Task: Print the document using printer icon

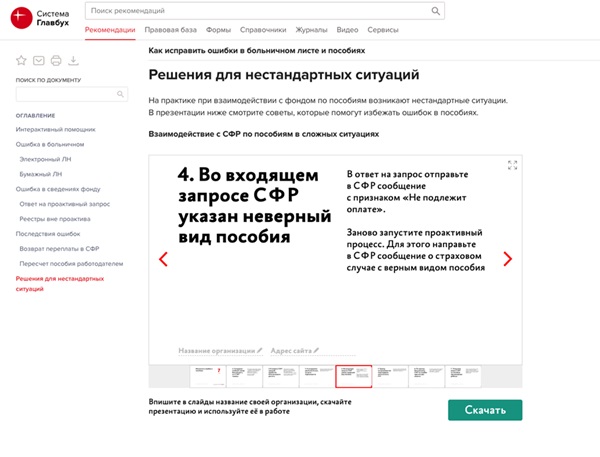Action: click(x=56, y=60)
